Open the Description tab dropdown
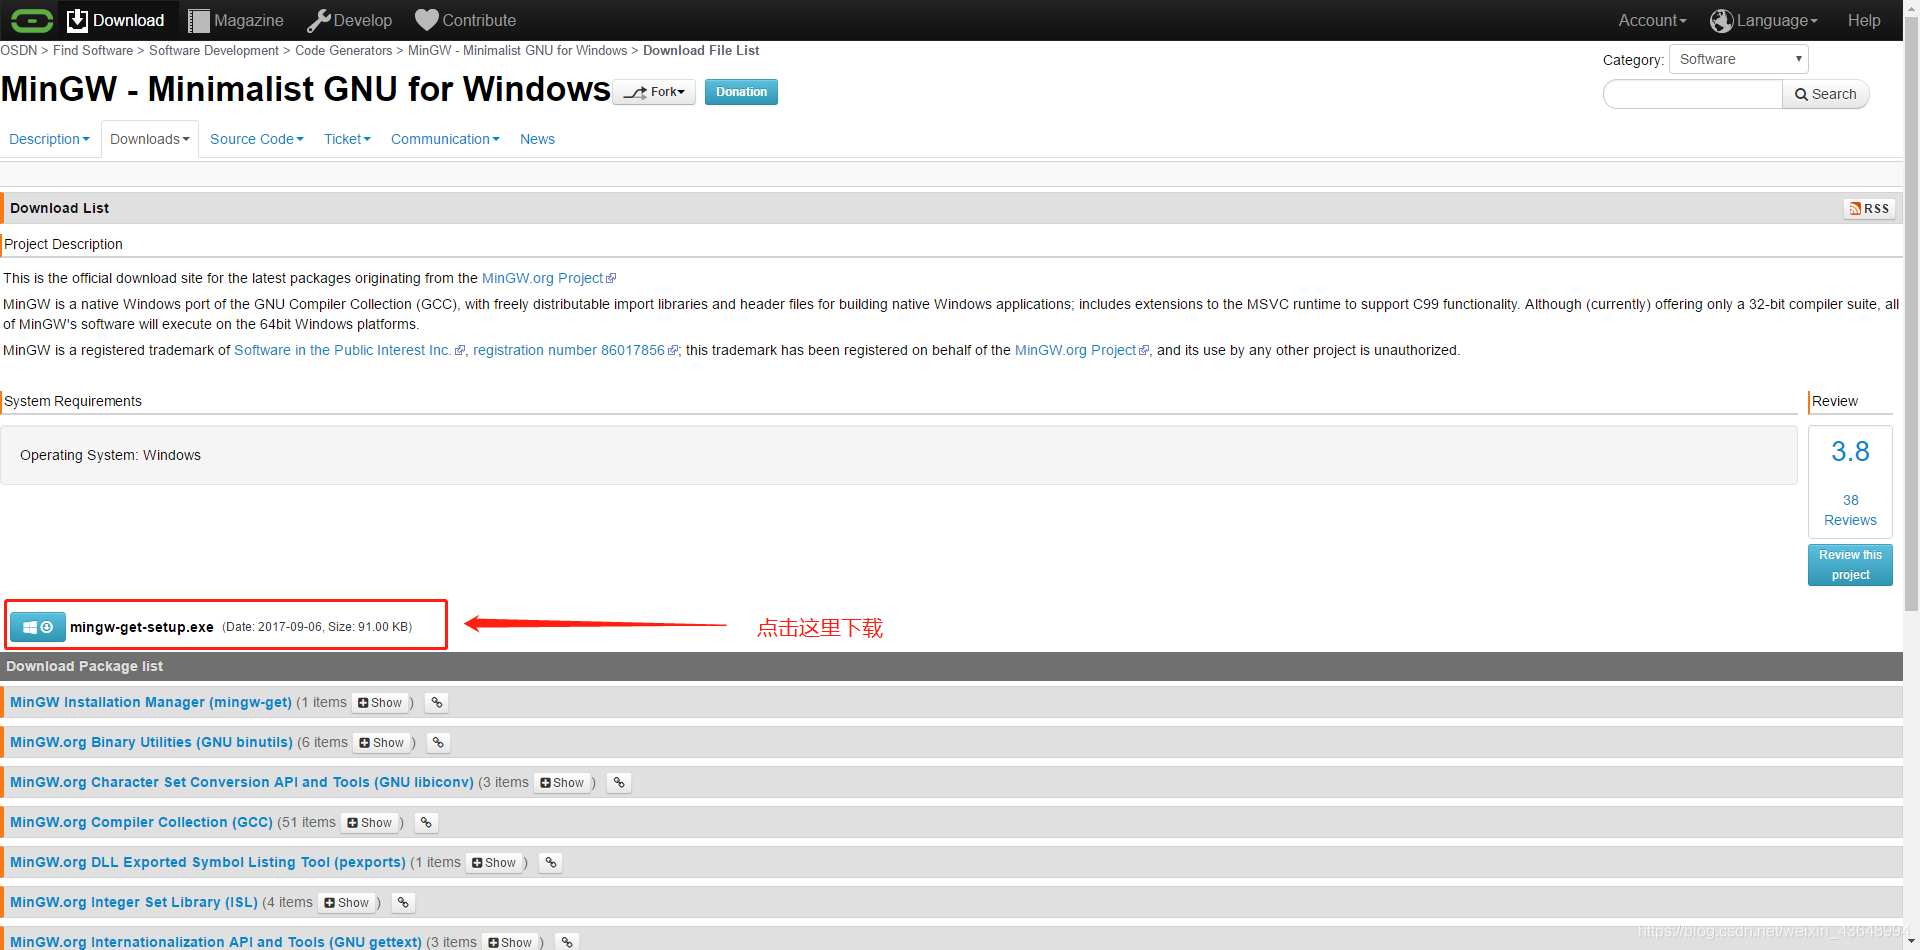Image resolution: width=1920 pixels, height=950 pixels. [49, 139]
